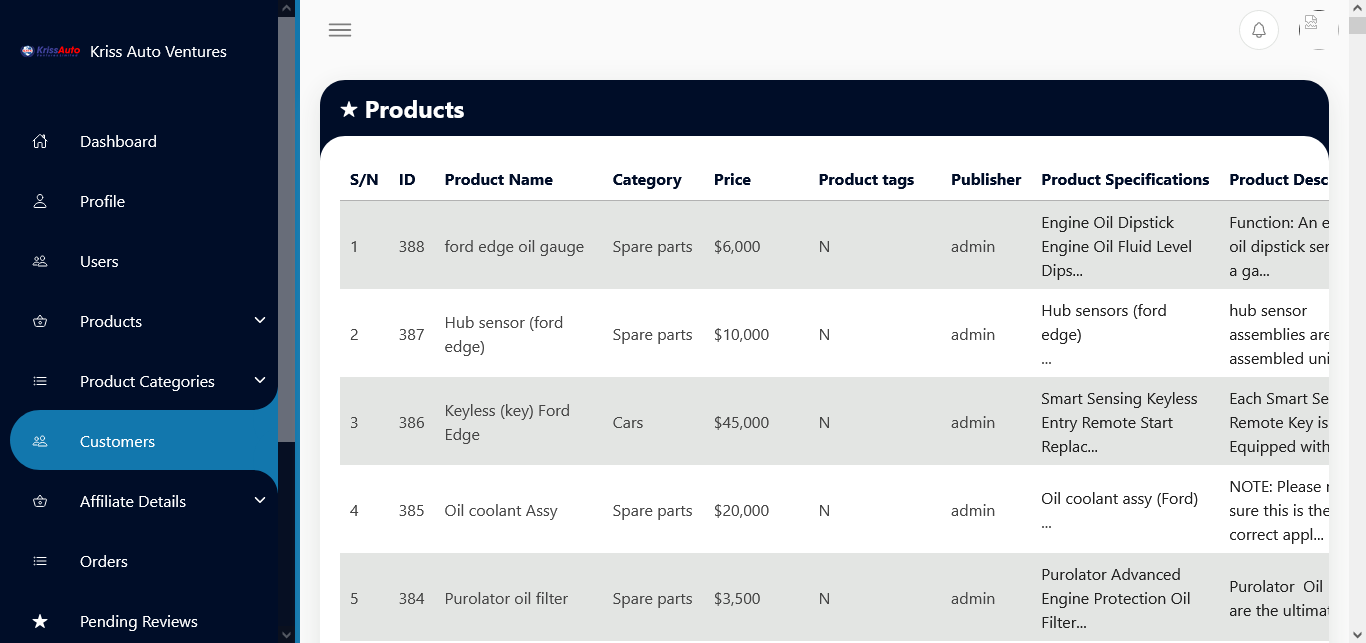Screen dimensions: 1366x643
Task: Click the hamburger menu icon
Action: (x=340, y=30)
